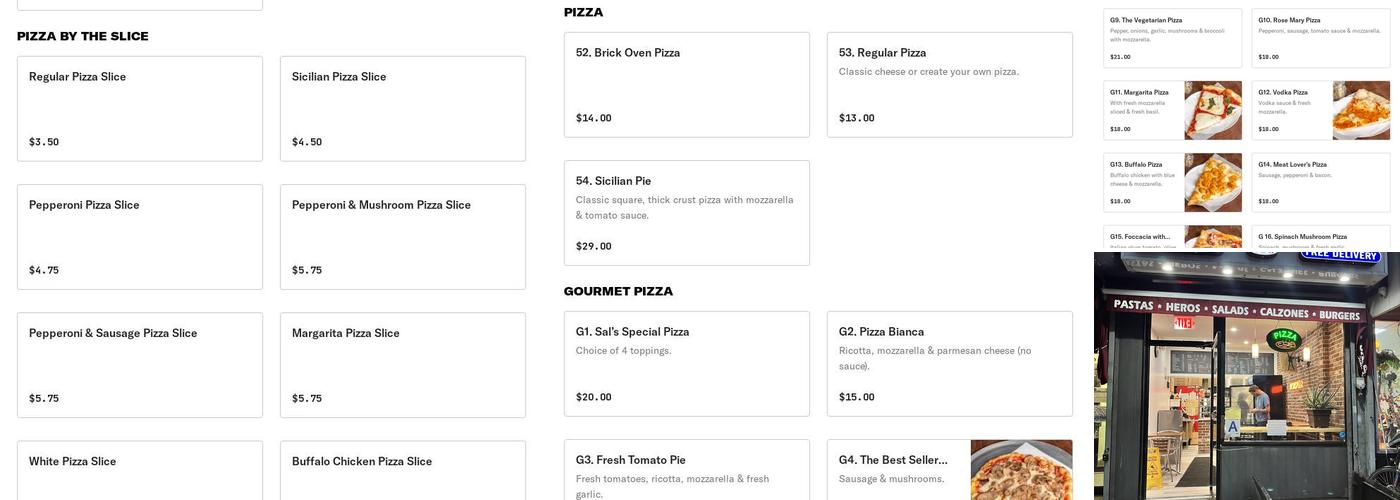
Task: Open G9. The Vegetarian Pizza card
Action: click(x=1172, y=38)
